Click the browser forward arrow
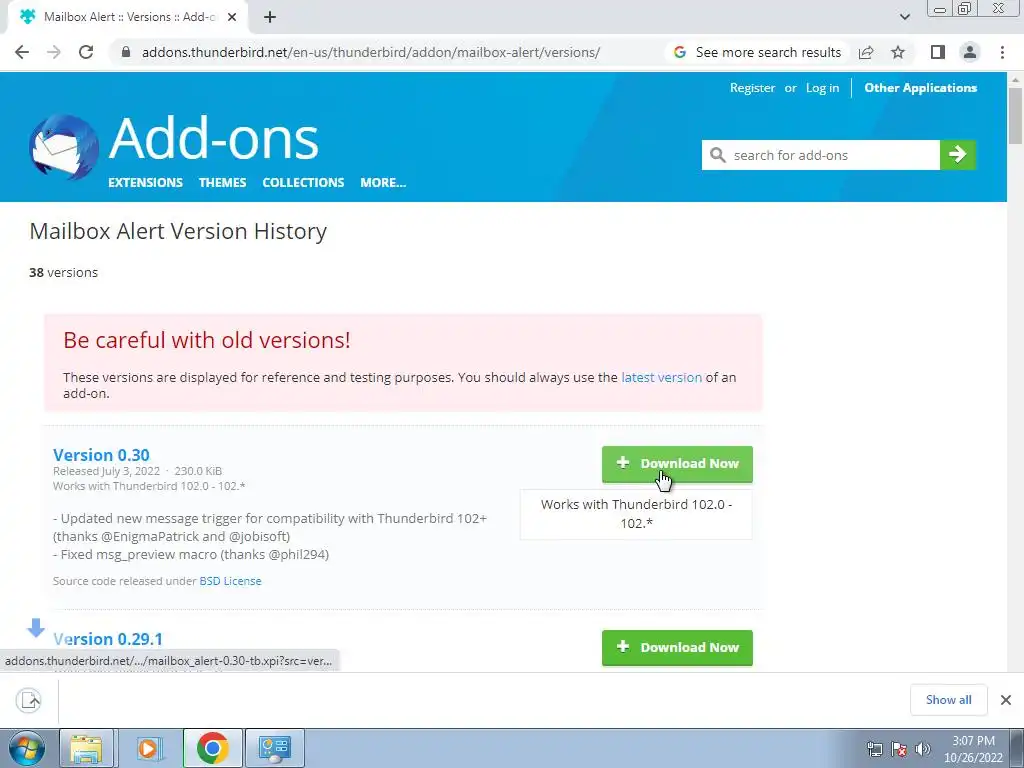 (x=54, y=52)
